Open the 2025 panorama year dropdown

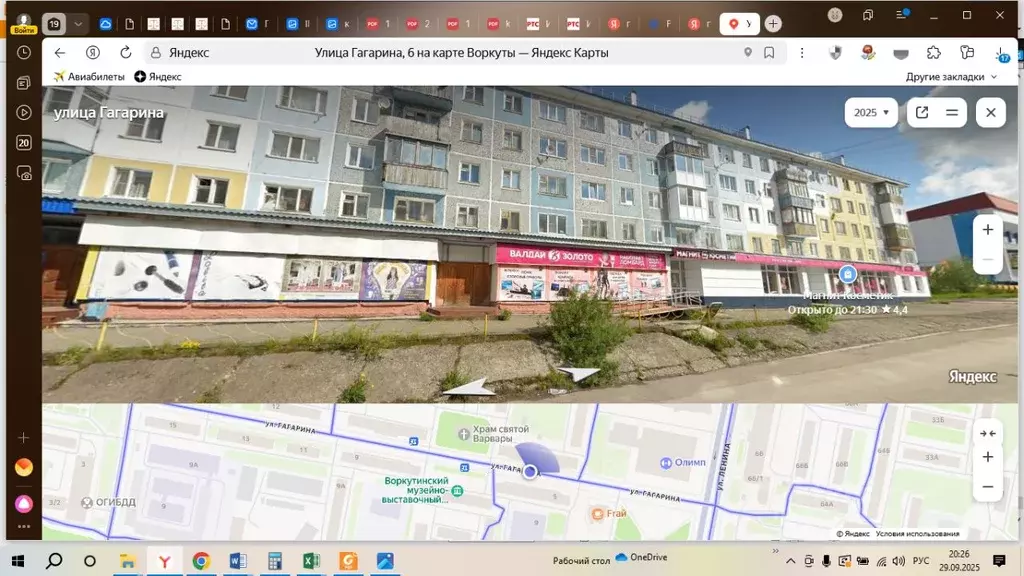(870, 112)
